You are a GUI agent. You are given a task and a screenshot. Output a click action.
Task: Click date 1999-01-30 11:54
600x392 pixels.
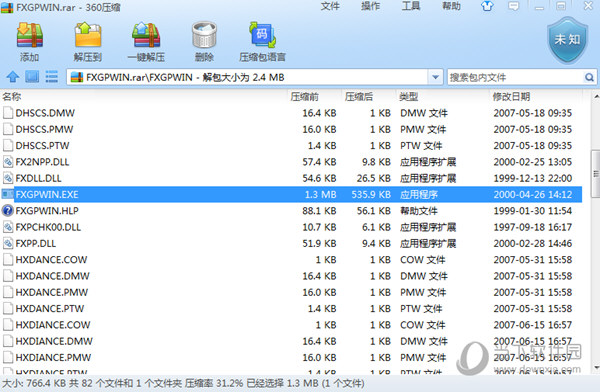[x=533, y=211]
